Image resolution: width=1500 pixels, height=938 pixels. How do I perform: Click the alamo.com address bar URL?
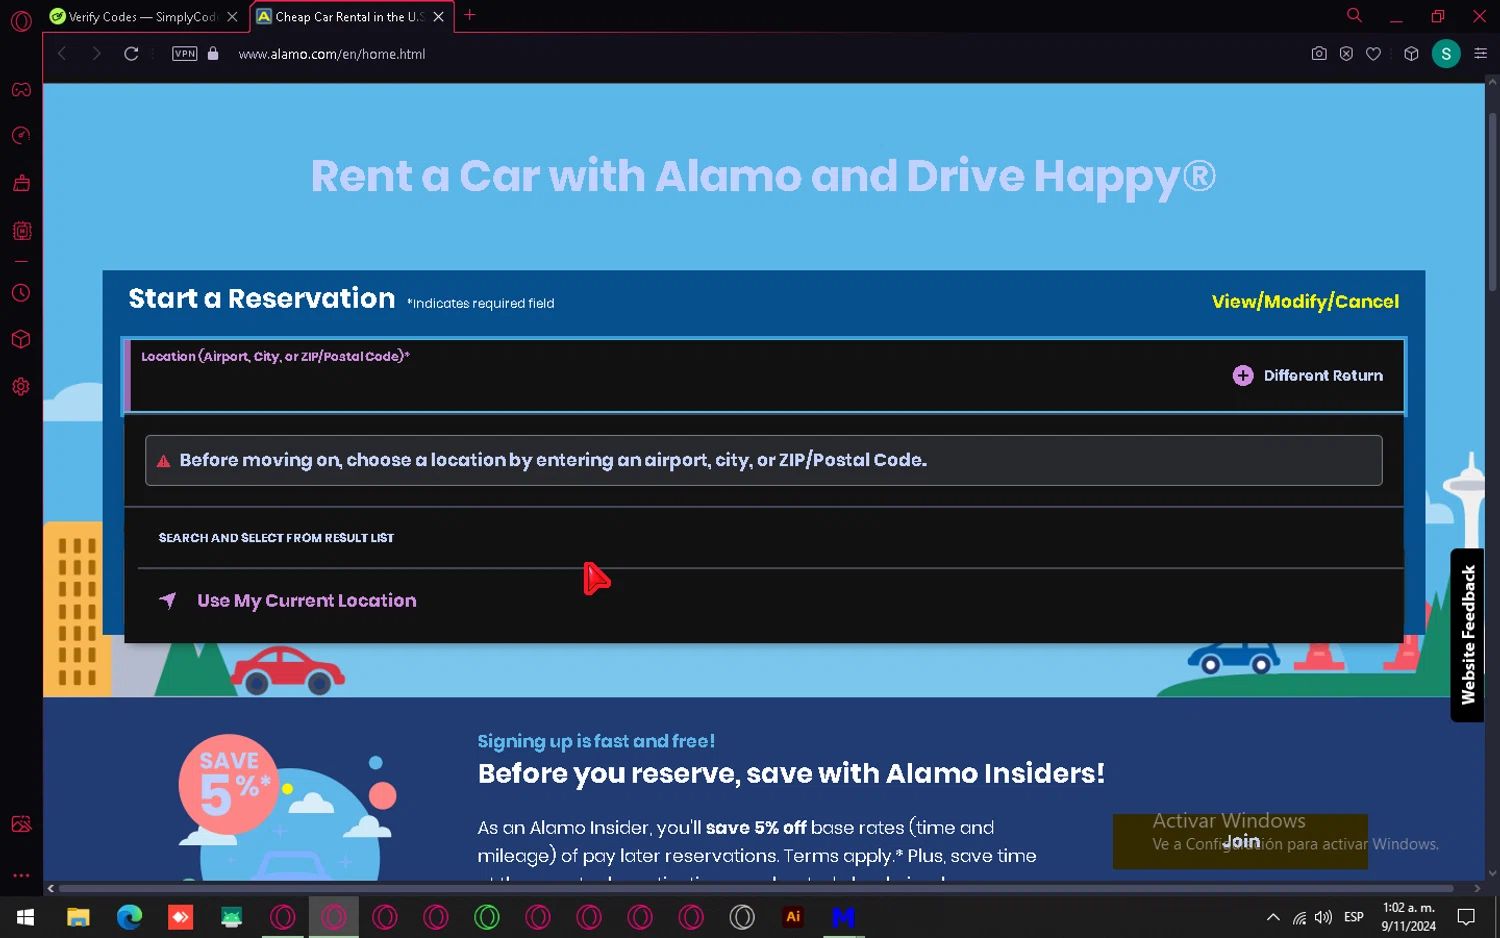tap(332, 54)
